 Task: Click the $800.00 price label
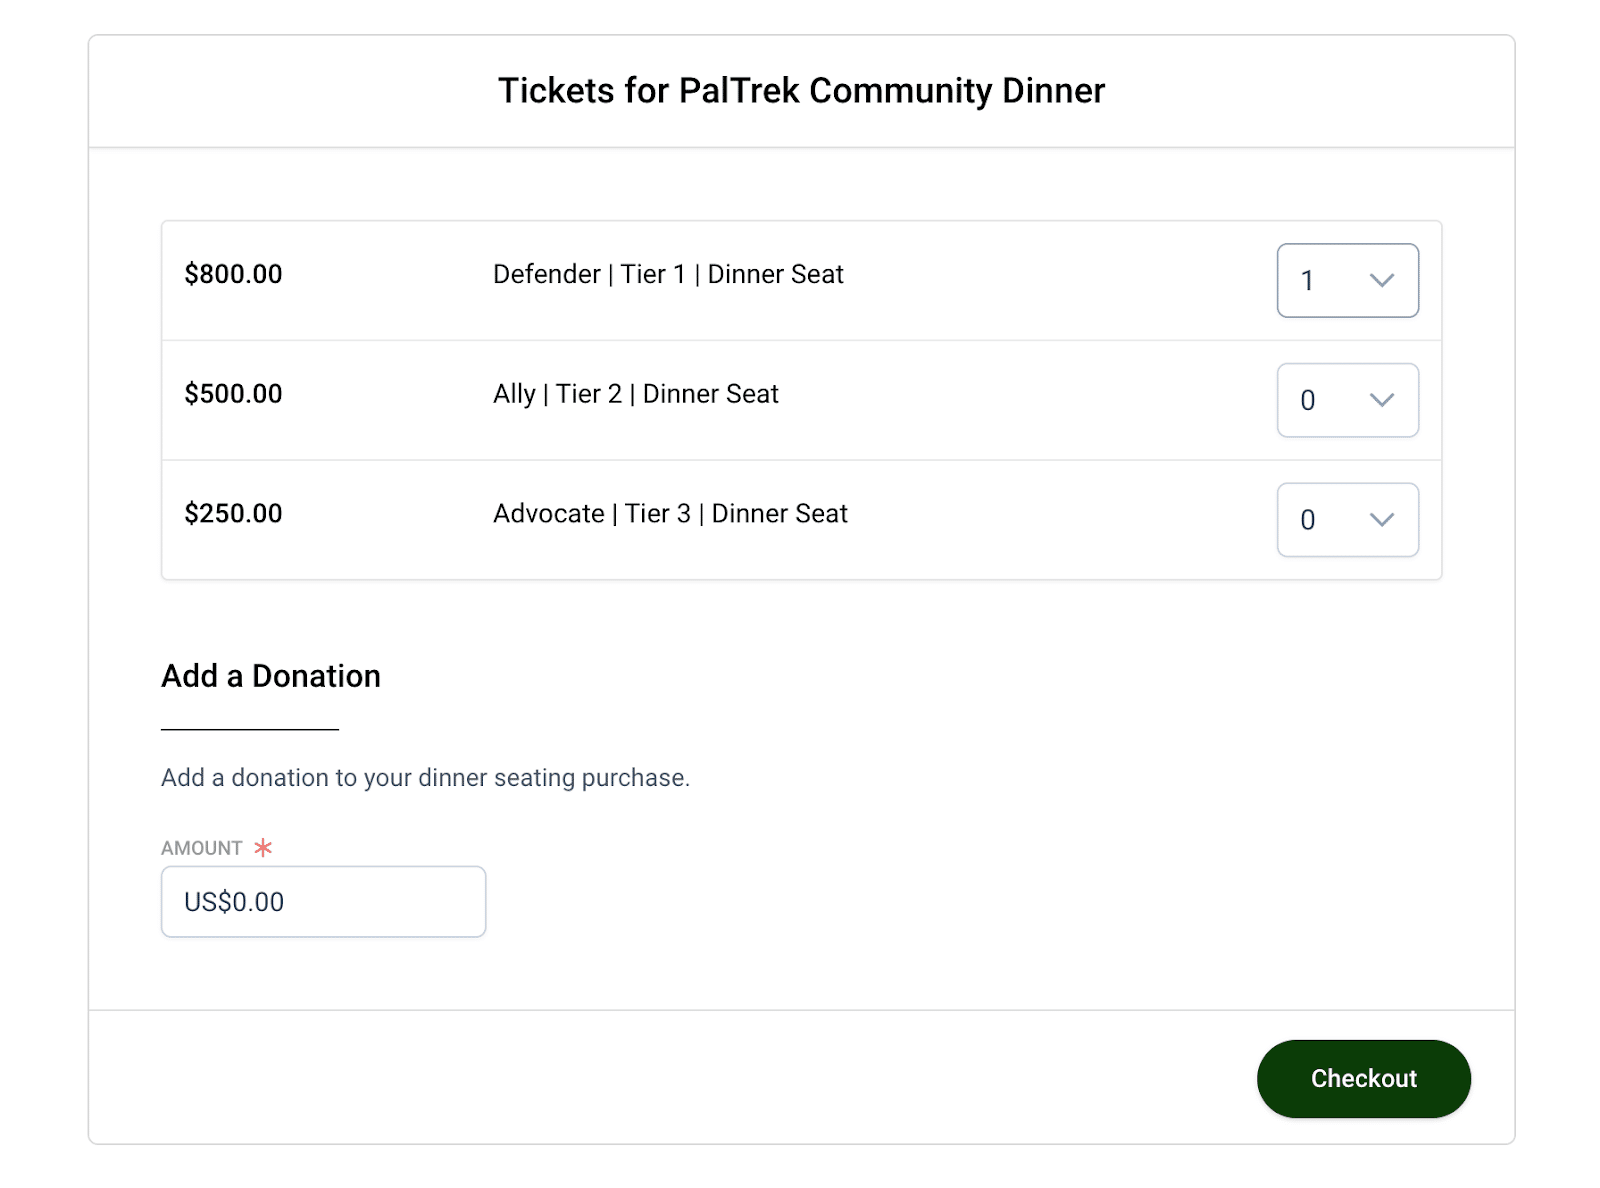point(233,273)
